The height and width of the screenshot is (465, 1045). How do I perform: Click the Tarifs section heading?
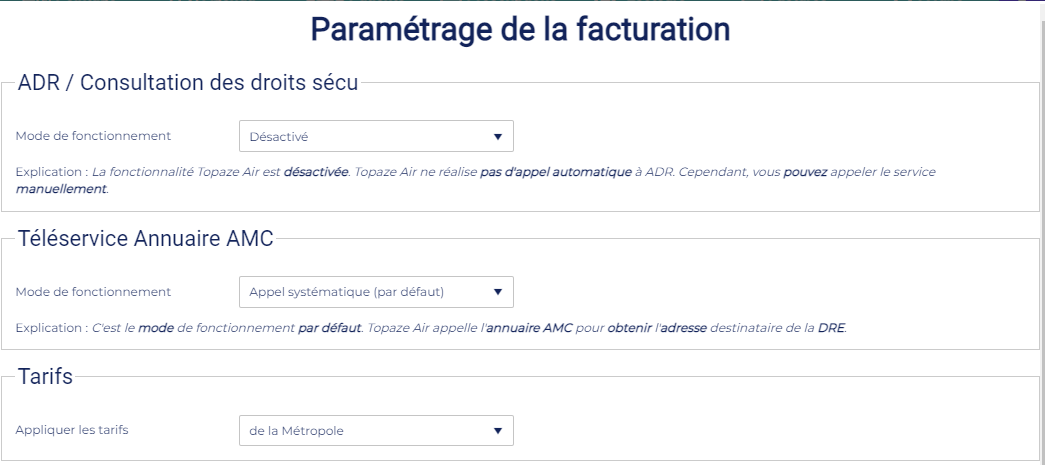pos(46,377)
